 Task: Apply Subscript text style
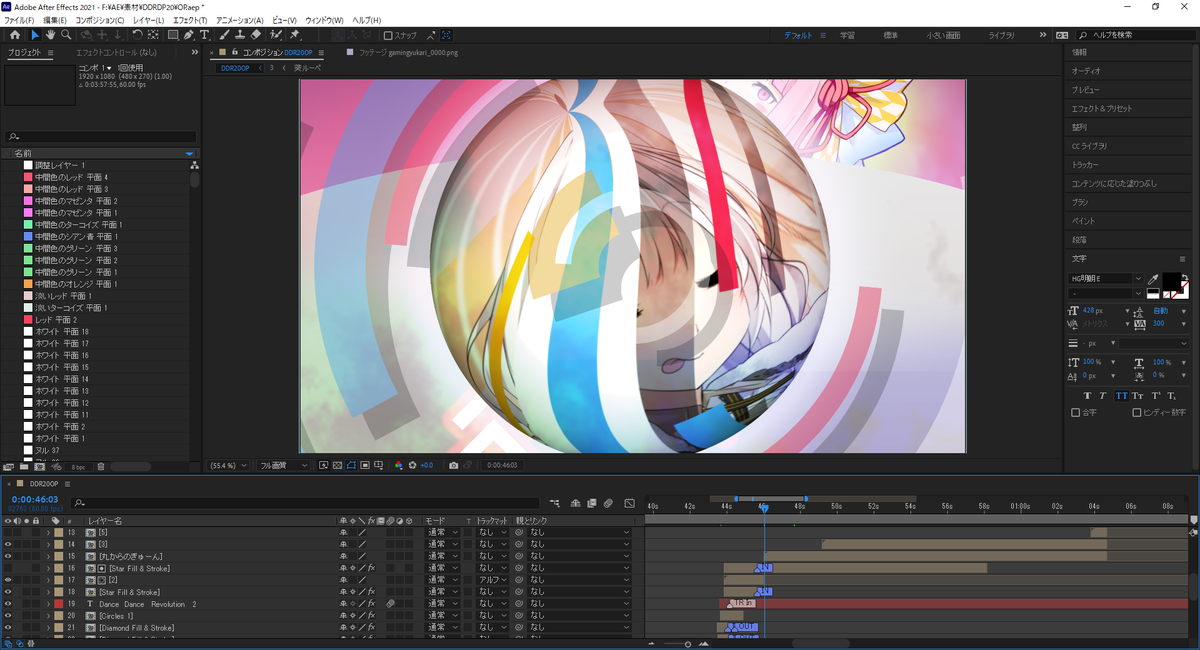1172,396
